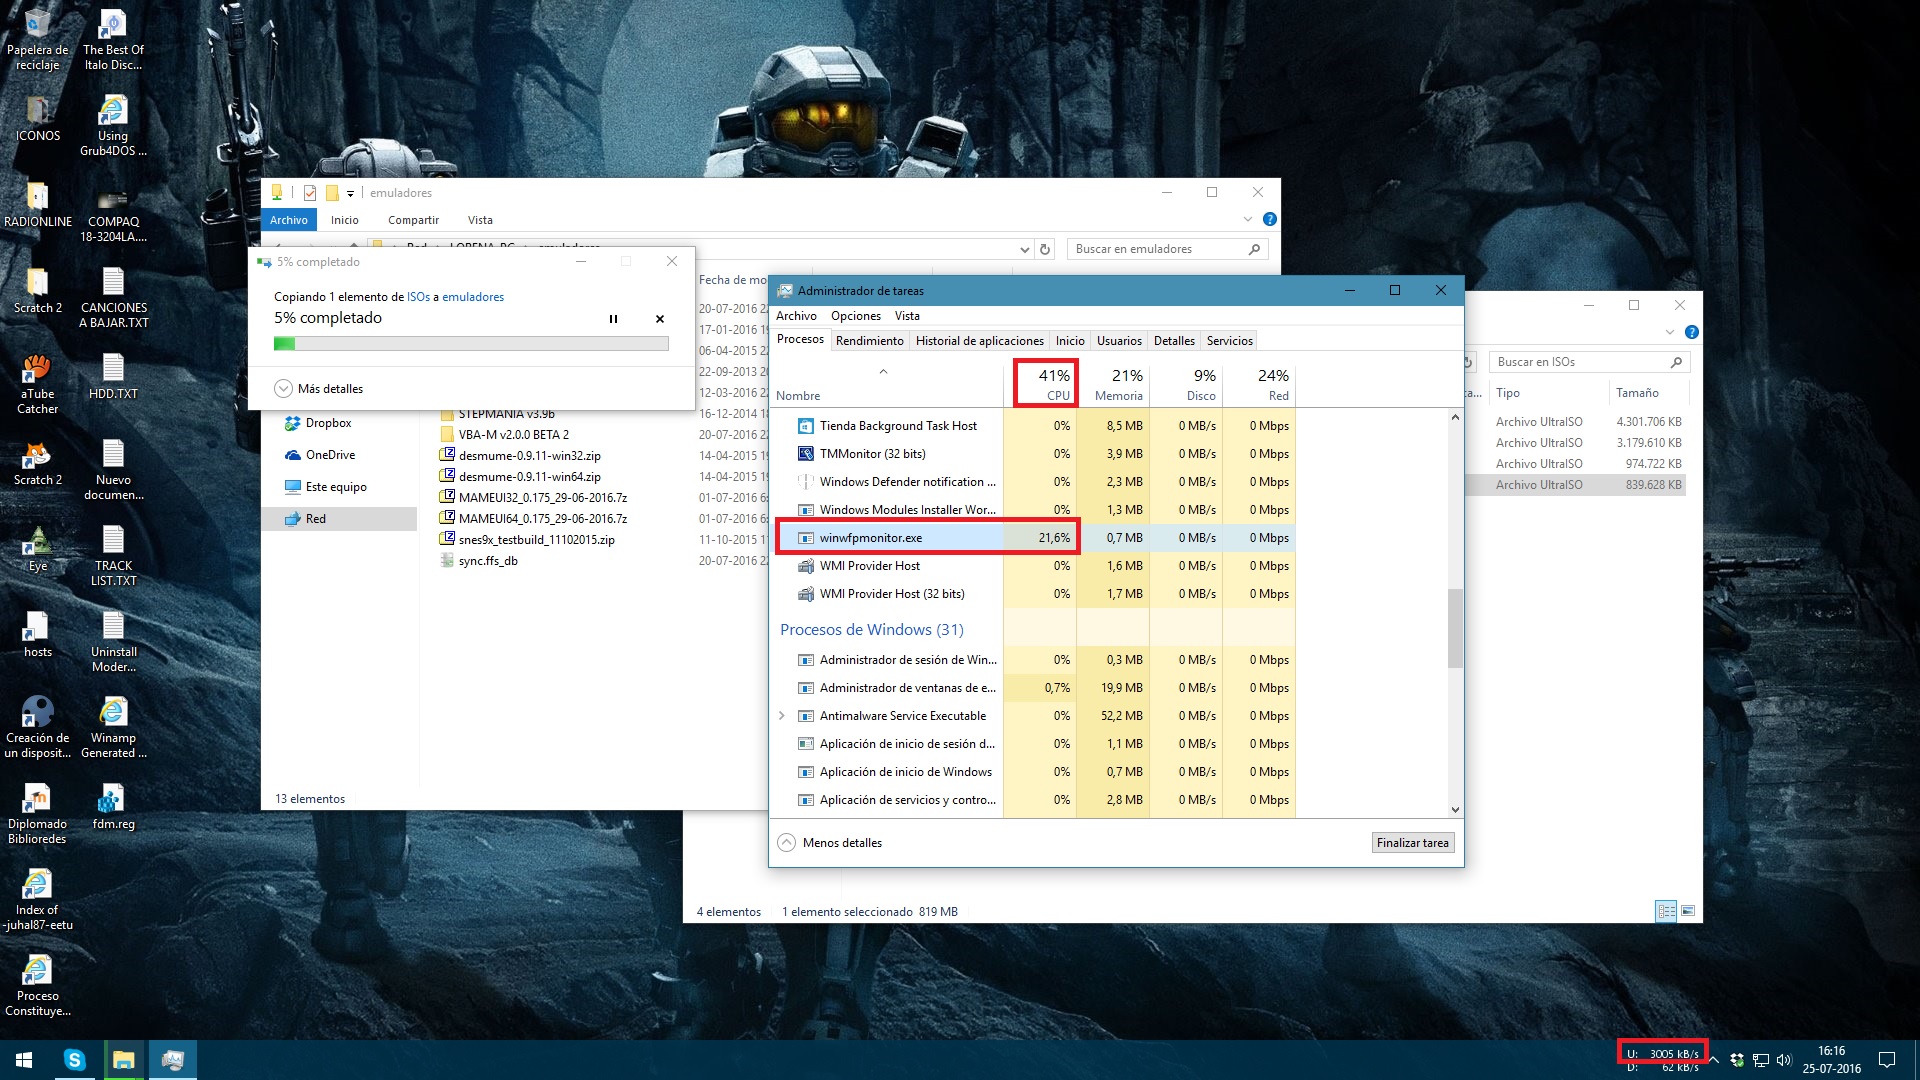This screenshot has width=1920, height=1080.
Task: Select the fdm.reg desktop icon
Action: click(113, 807)
